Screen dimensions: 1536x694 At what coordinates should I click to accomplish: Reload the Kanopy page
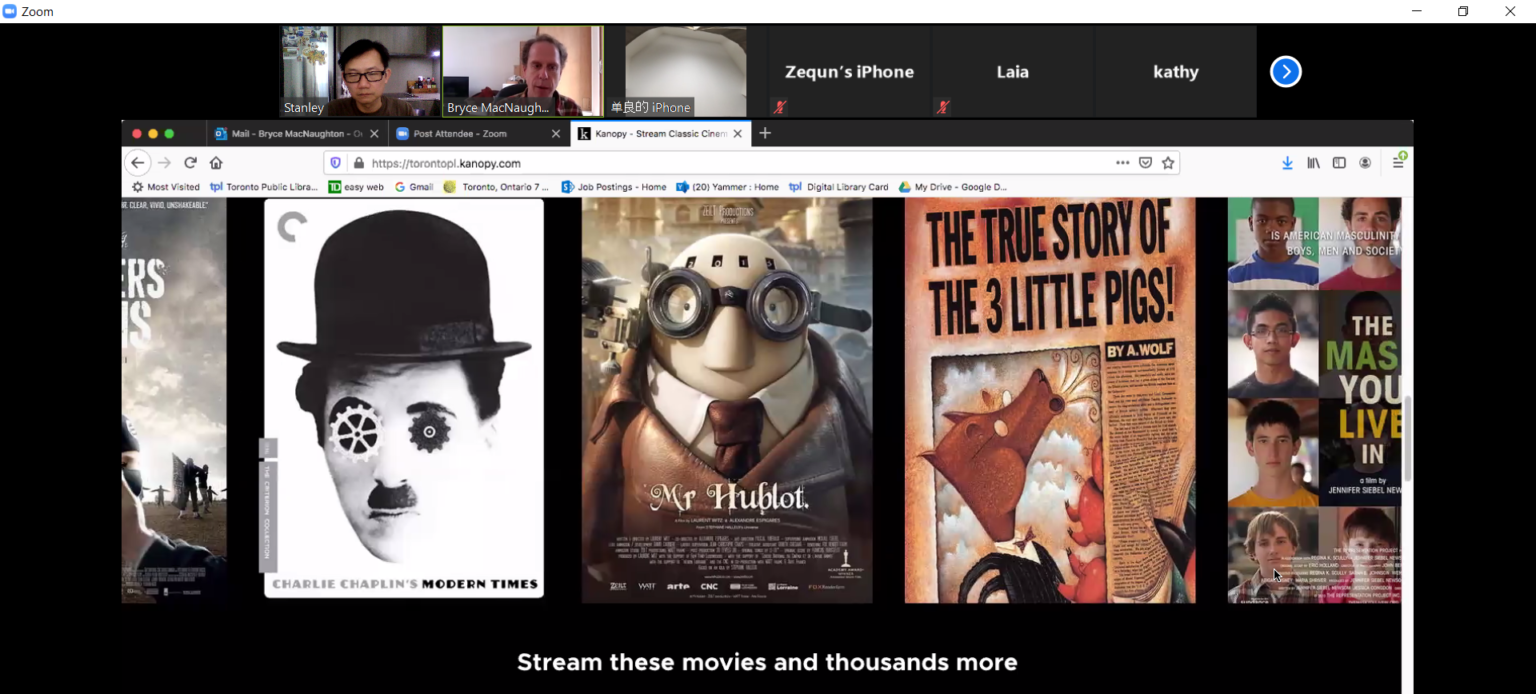190,163
